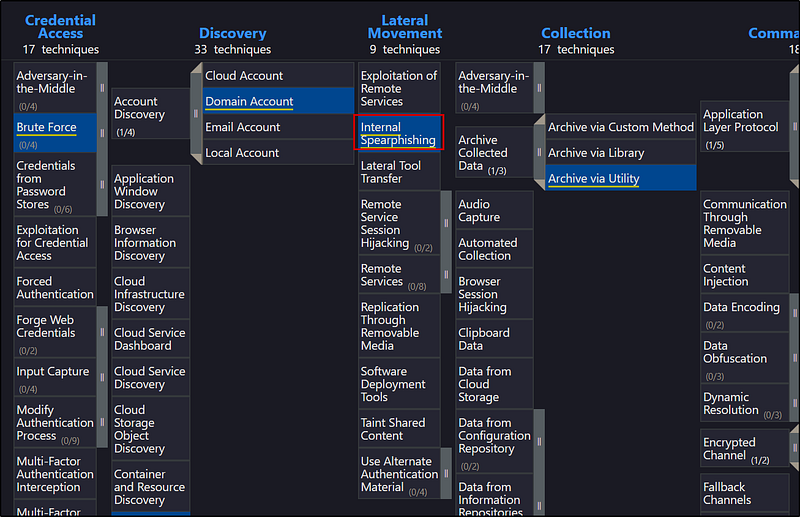
Task: Select the Clipboard Data technique cell
Action: click(x=484, y=339)
